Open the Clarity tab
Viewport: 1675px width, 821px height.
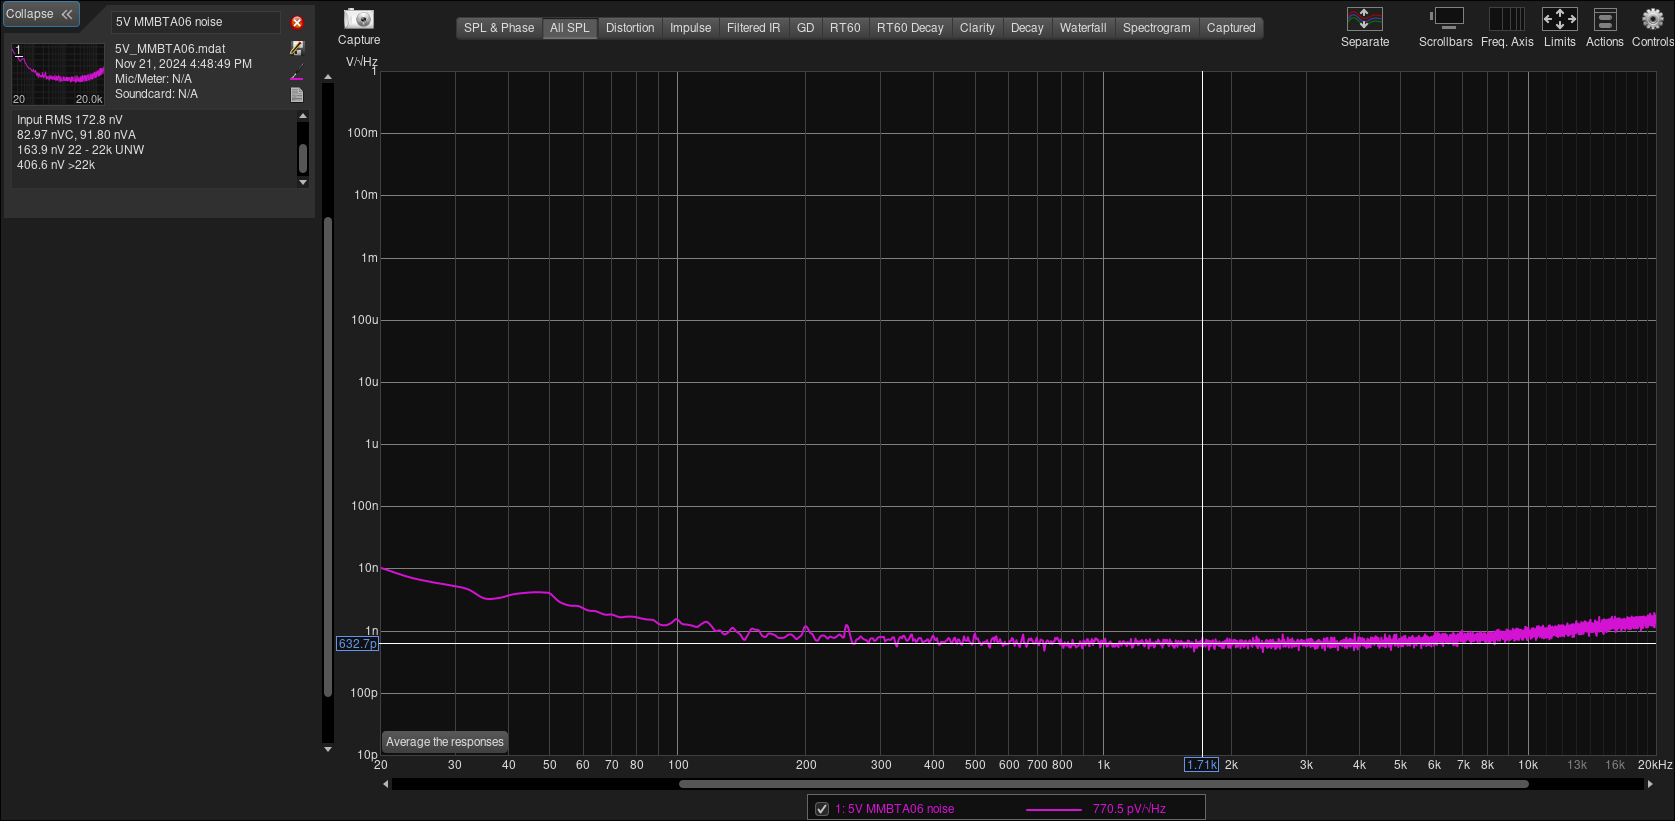pos(977,28)
